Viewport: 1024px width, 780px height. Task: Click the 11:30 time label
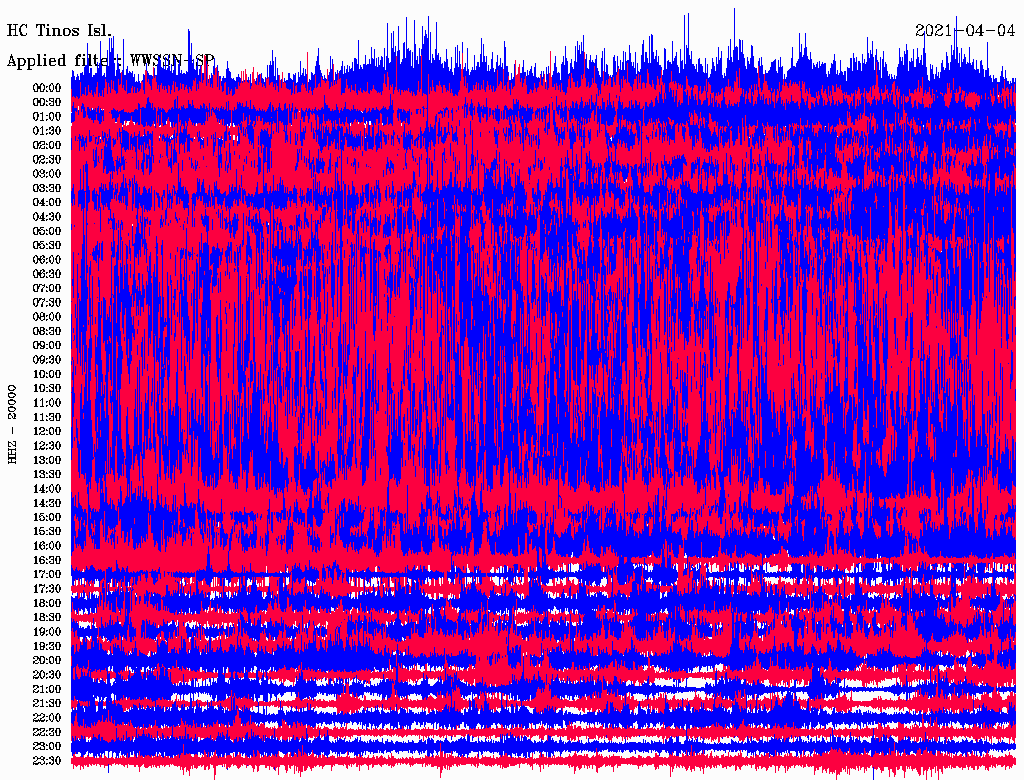click(47, 417)
